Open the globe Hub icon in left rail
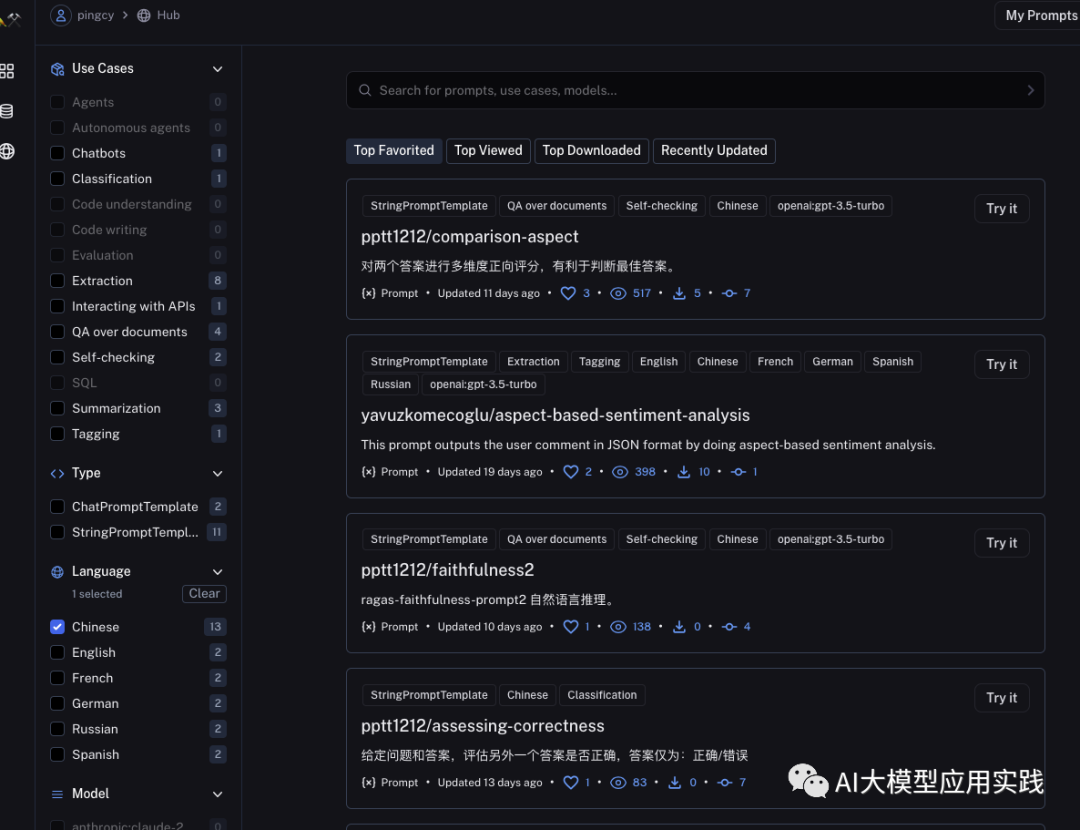This screenshot has height=830, width=1080. click(7, 152)
